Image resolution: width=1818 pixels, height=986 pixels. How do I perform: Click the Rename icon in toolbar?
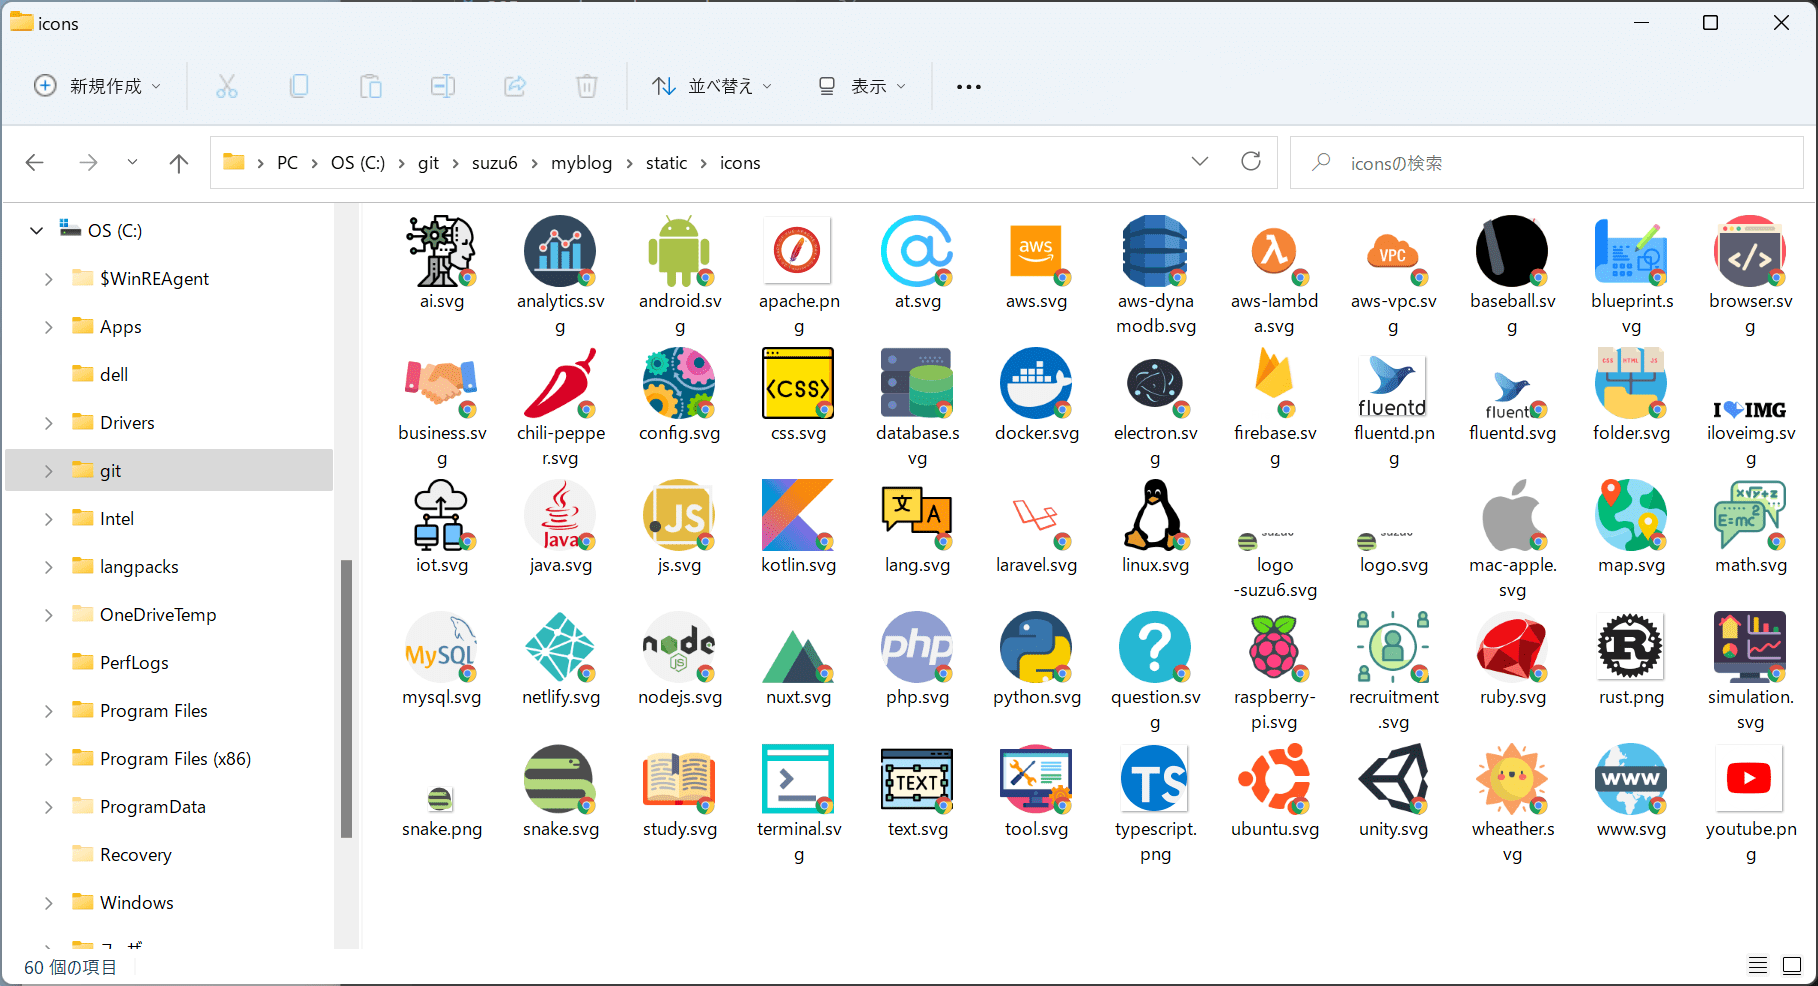[x=443, y=87]
